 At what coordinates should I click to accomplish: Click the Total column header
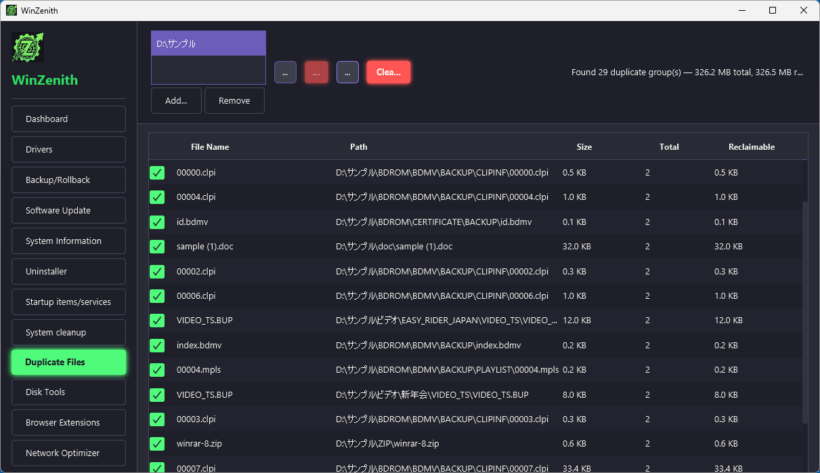coord(669,147)
